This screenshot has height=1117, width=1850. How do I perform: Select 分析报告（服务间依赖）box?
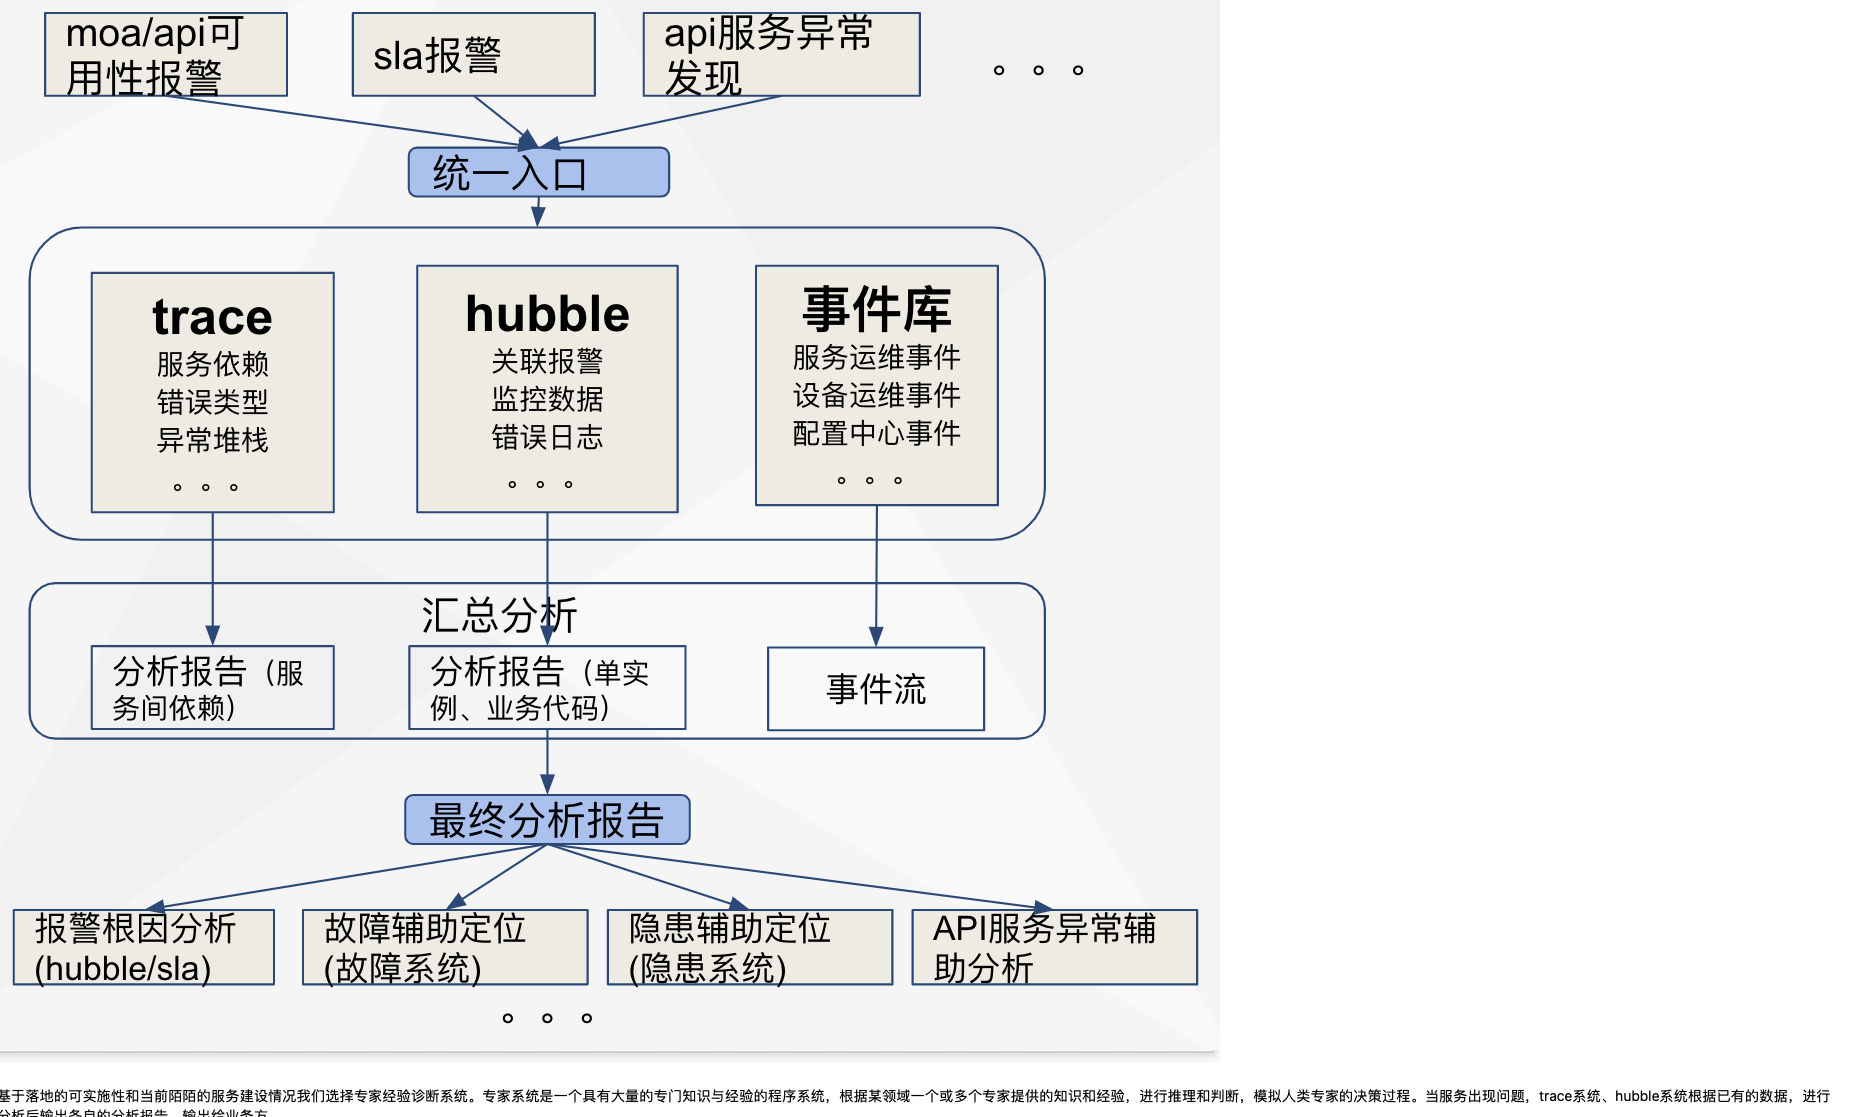[212, 688]
